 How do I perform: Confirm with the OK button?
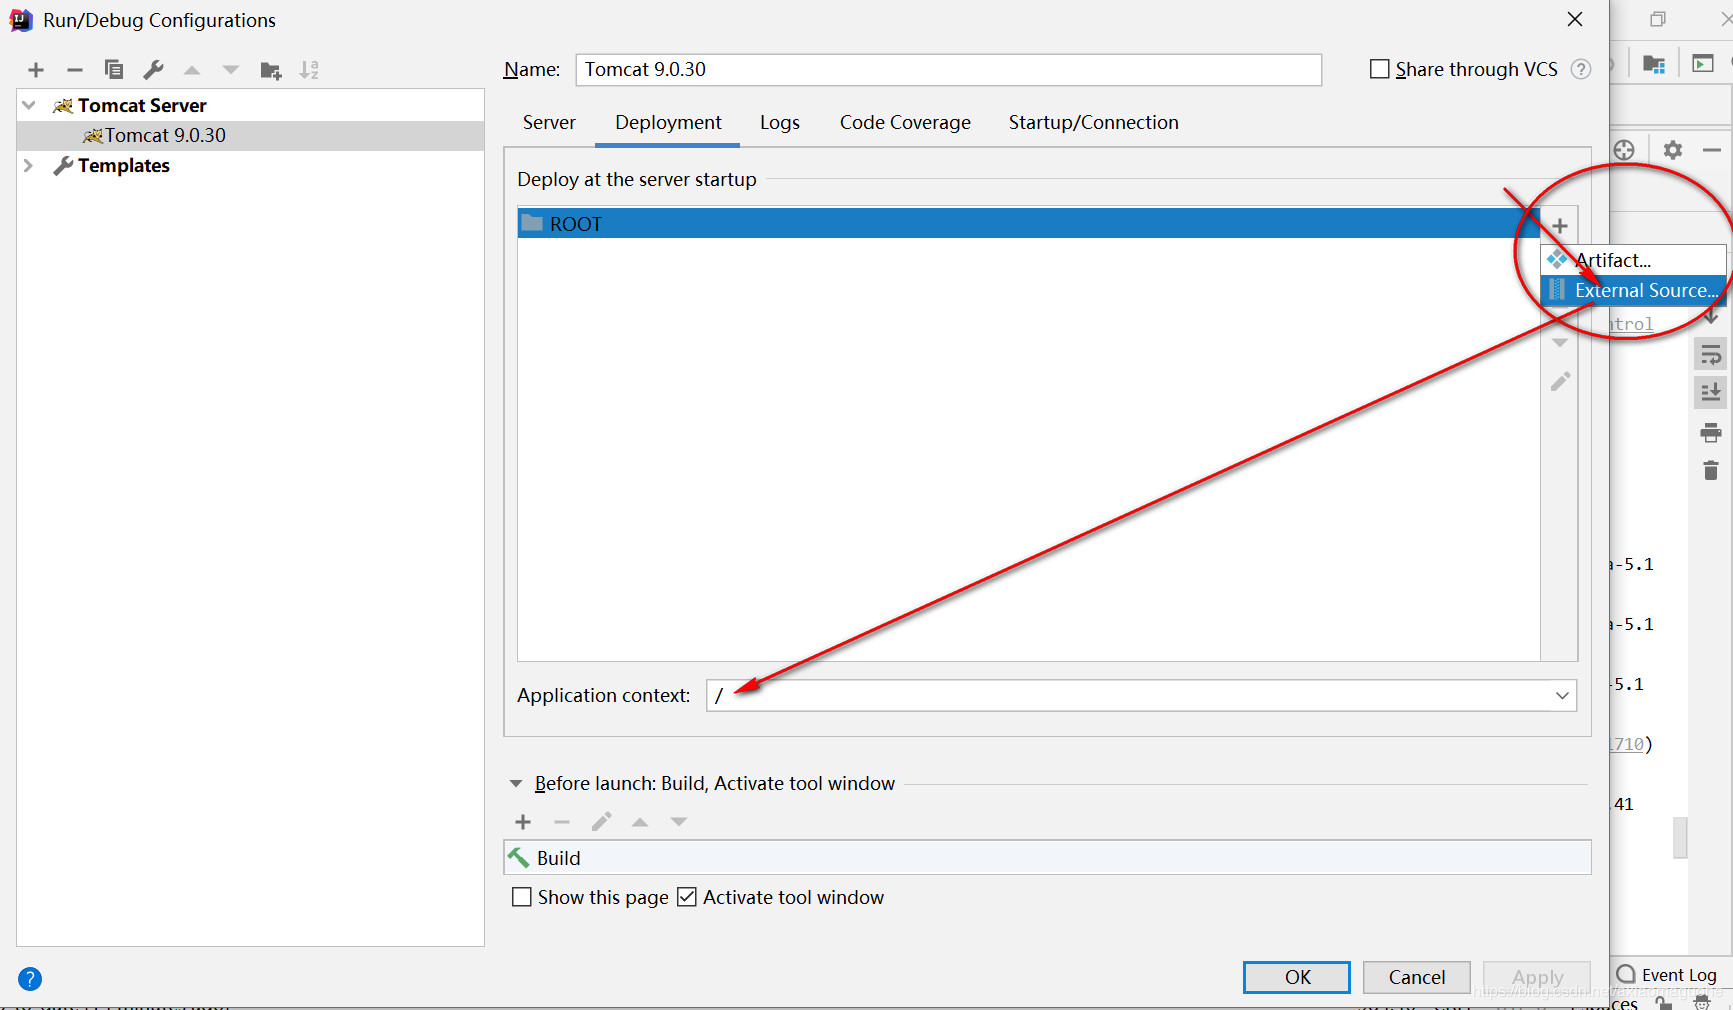1297,977
